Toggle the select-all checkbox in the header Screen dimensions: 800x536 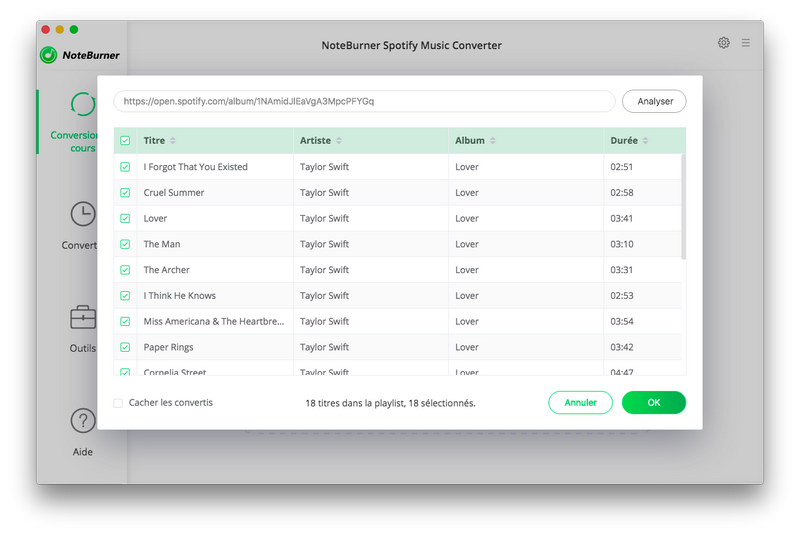pos(125,141)
